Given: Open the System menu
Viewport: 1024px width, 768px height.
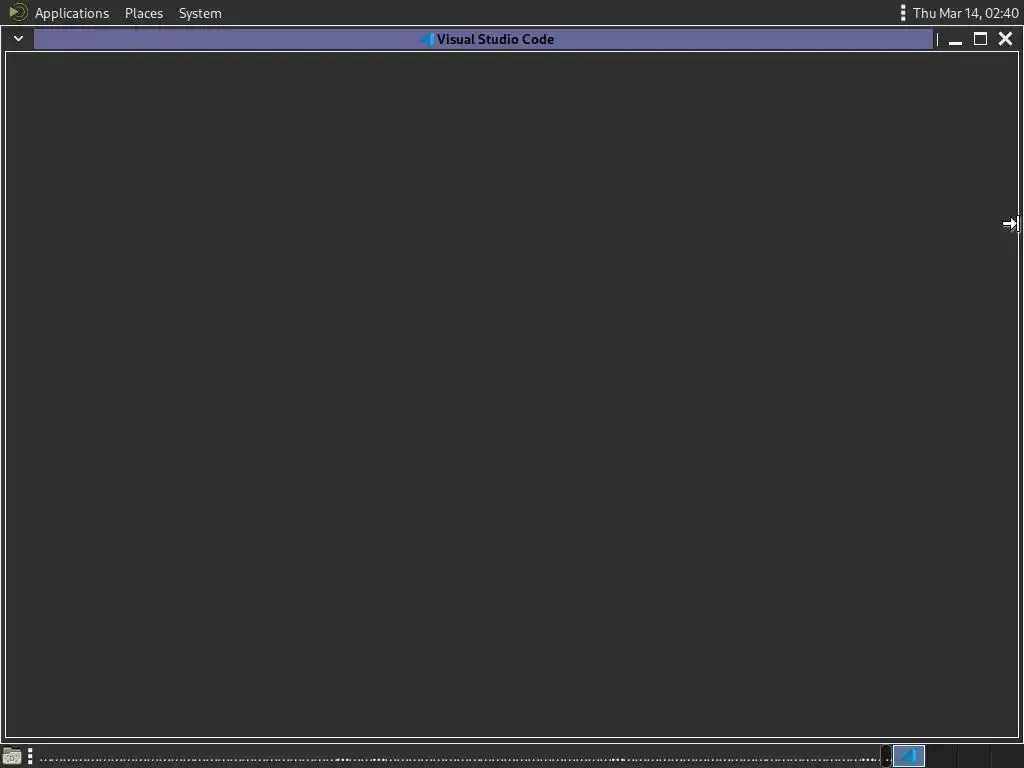Looking at the screenshot, I should (200, 13).
